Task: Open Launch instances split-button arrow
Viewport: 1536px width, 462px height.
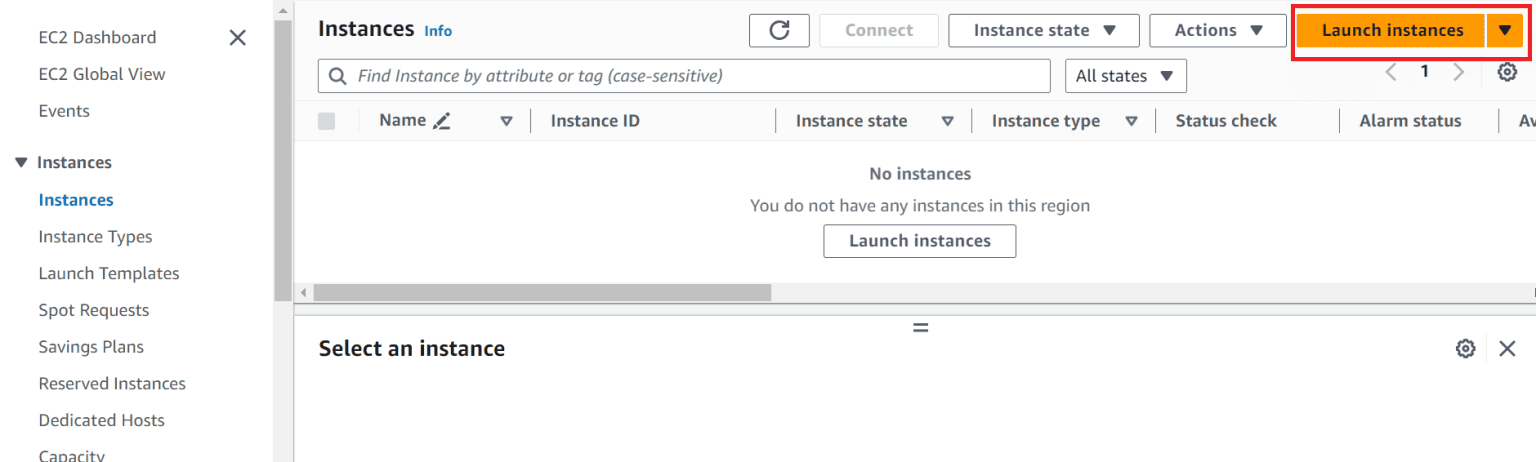Action: point(1504,30)
